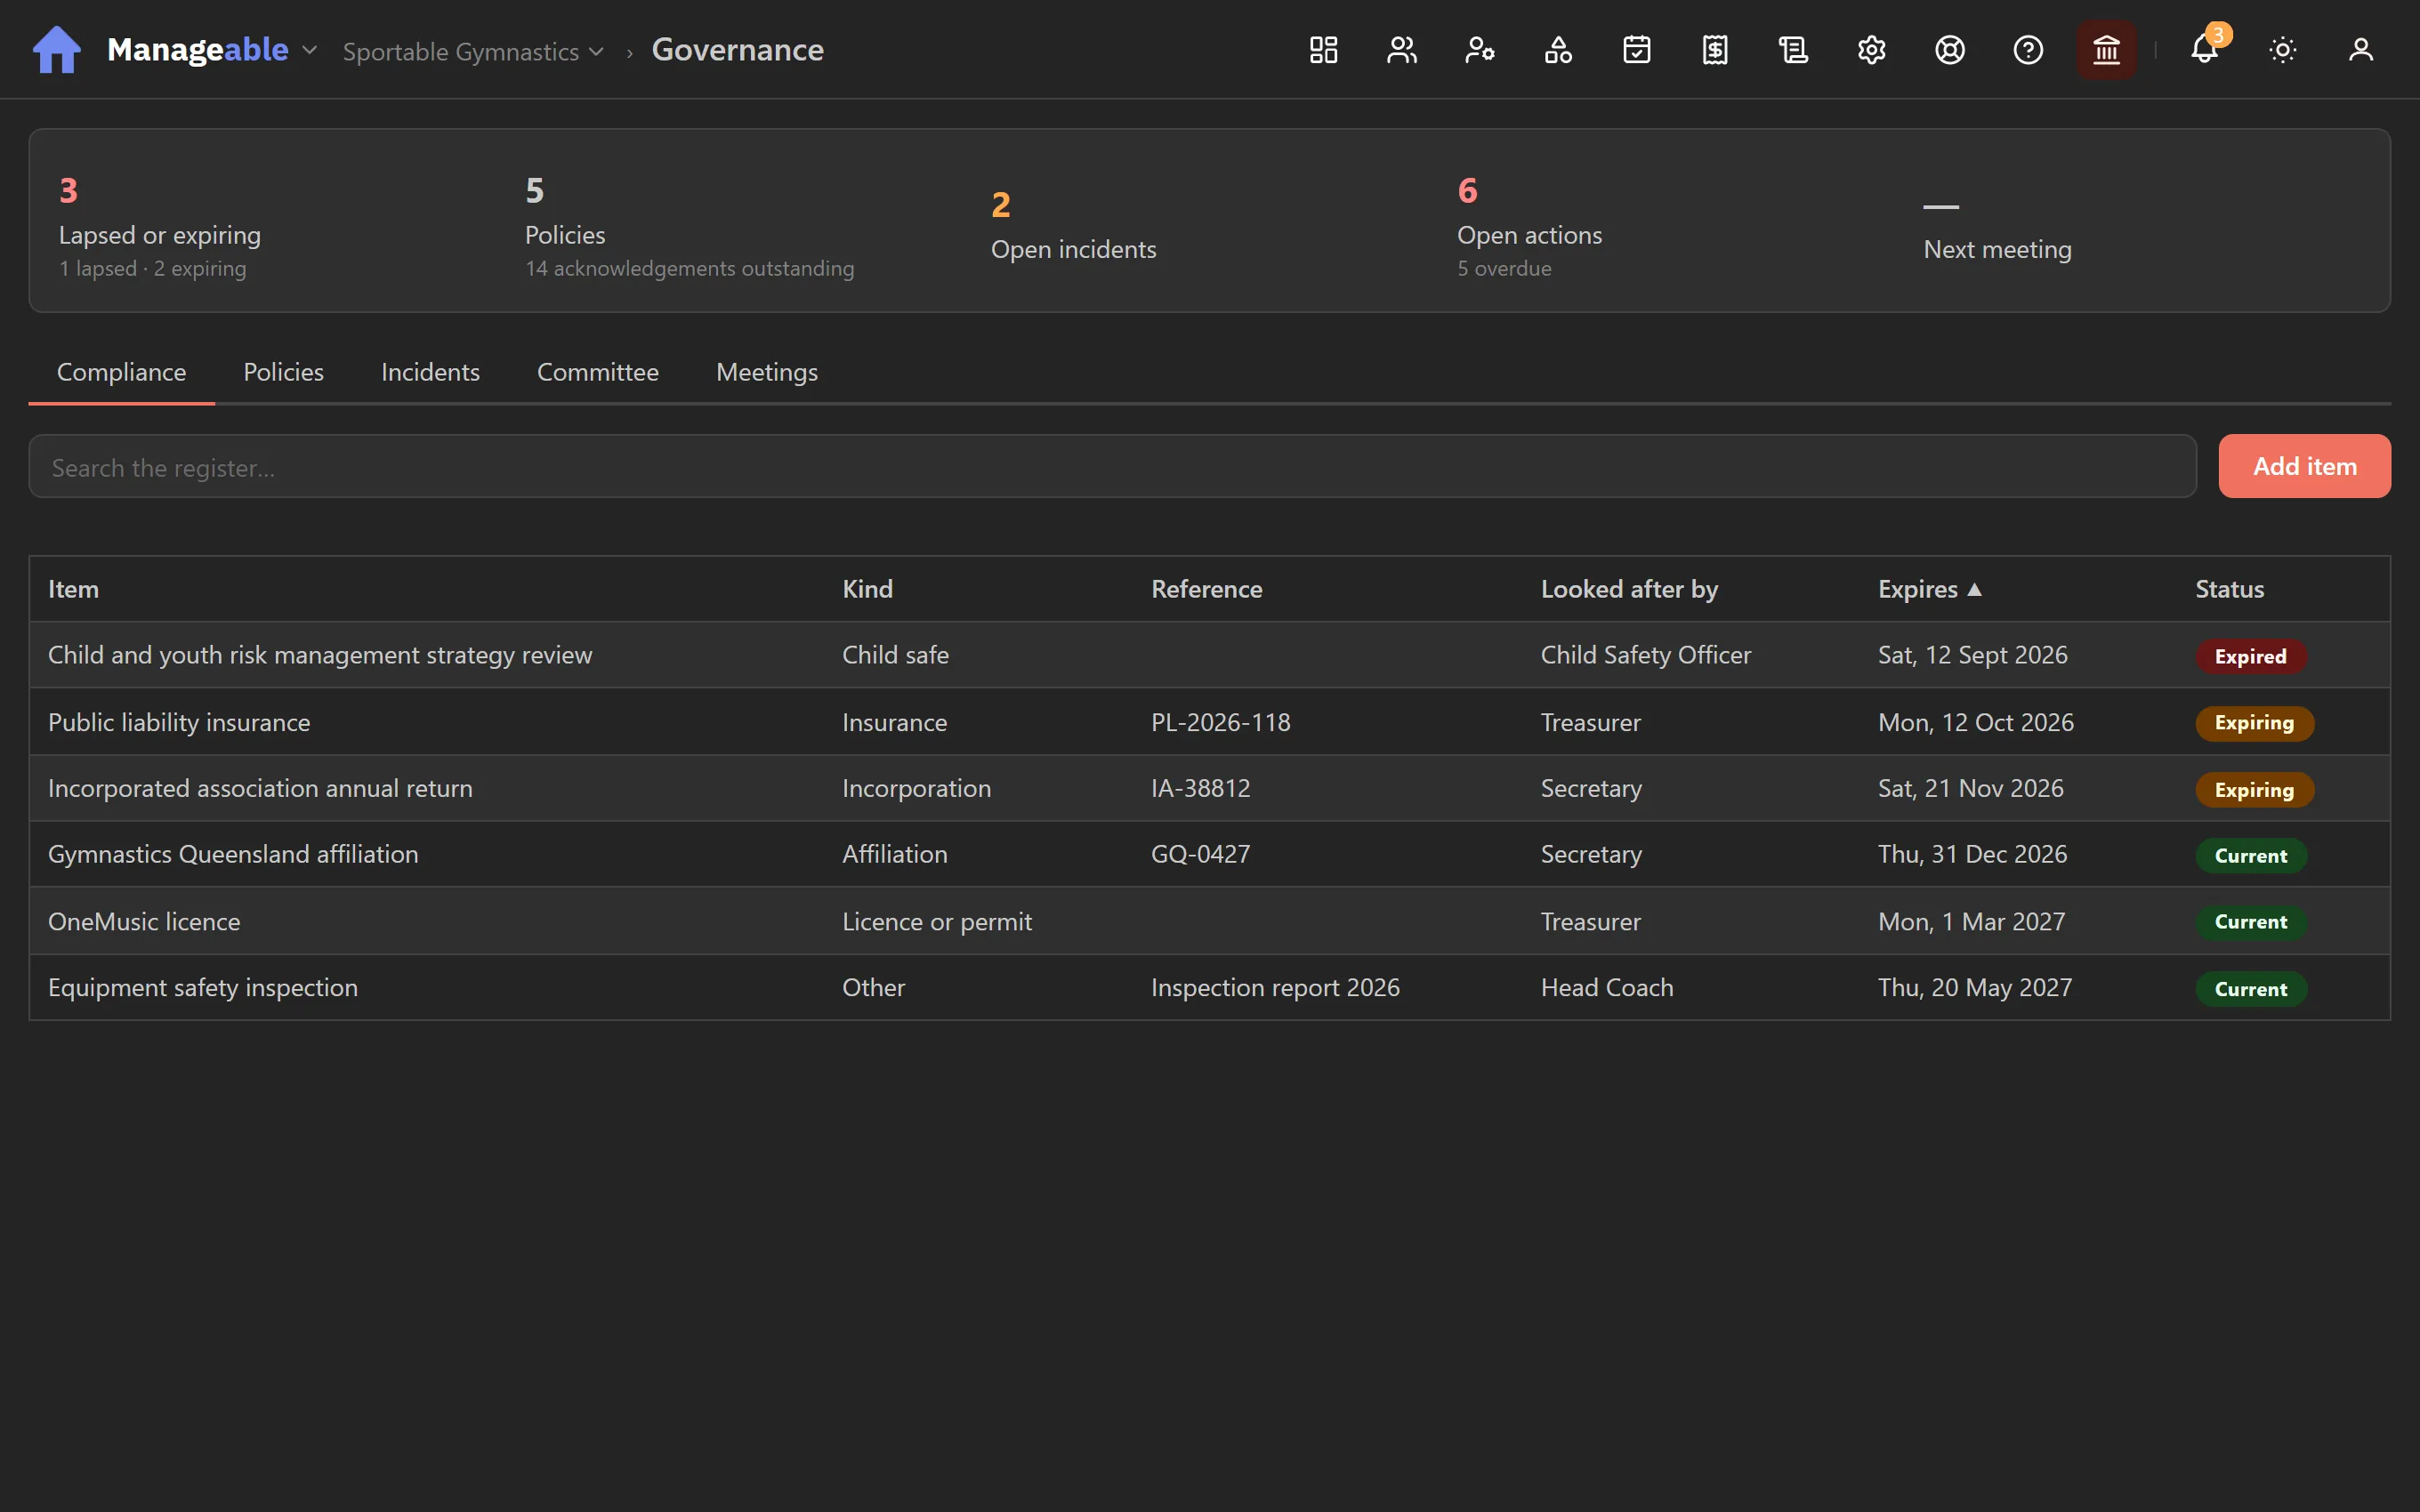Open the settings gear icon
The image size is (2420, 1512).
tap(1872, 50)
